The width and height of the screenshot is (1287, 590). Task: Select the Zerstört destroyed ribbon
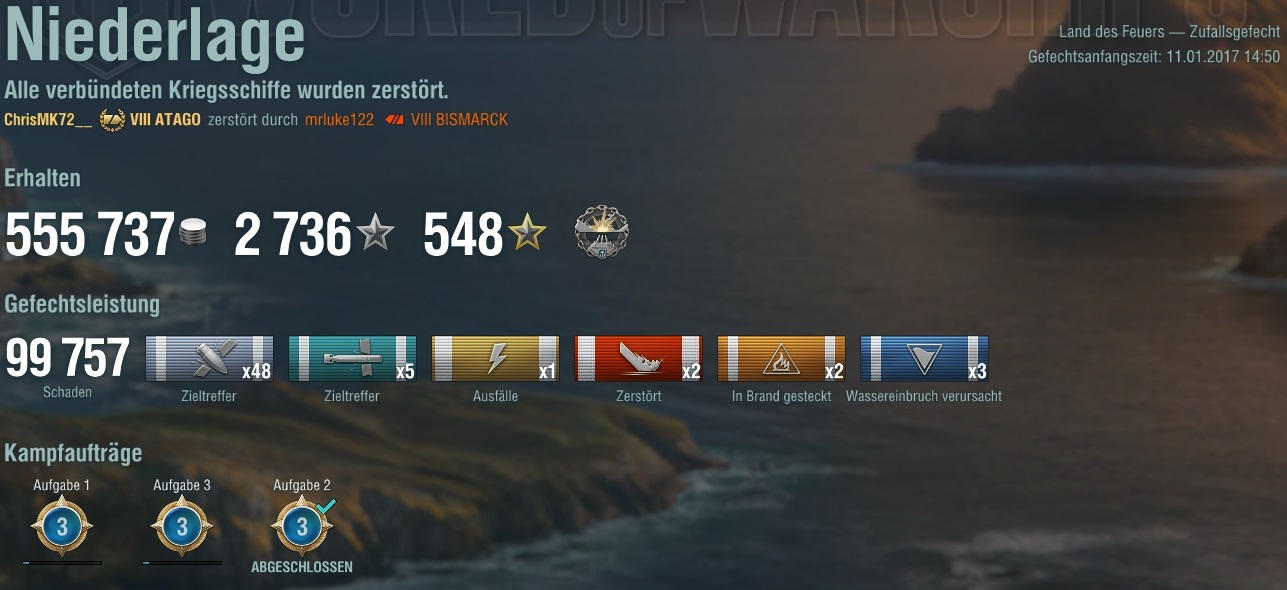[638, 358]
